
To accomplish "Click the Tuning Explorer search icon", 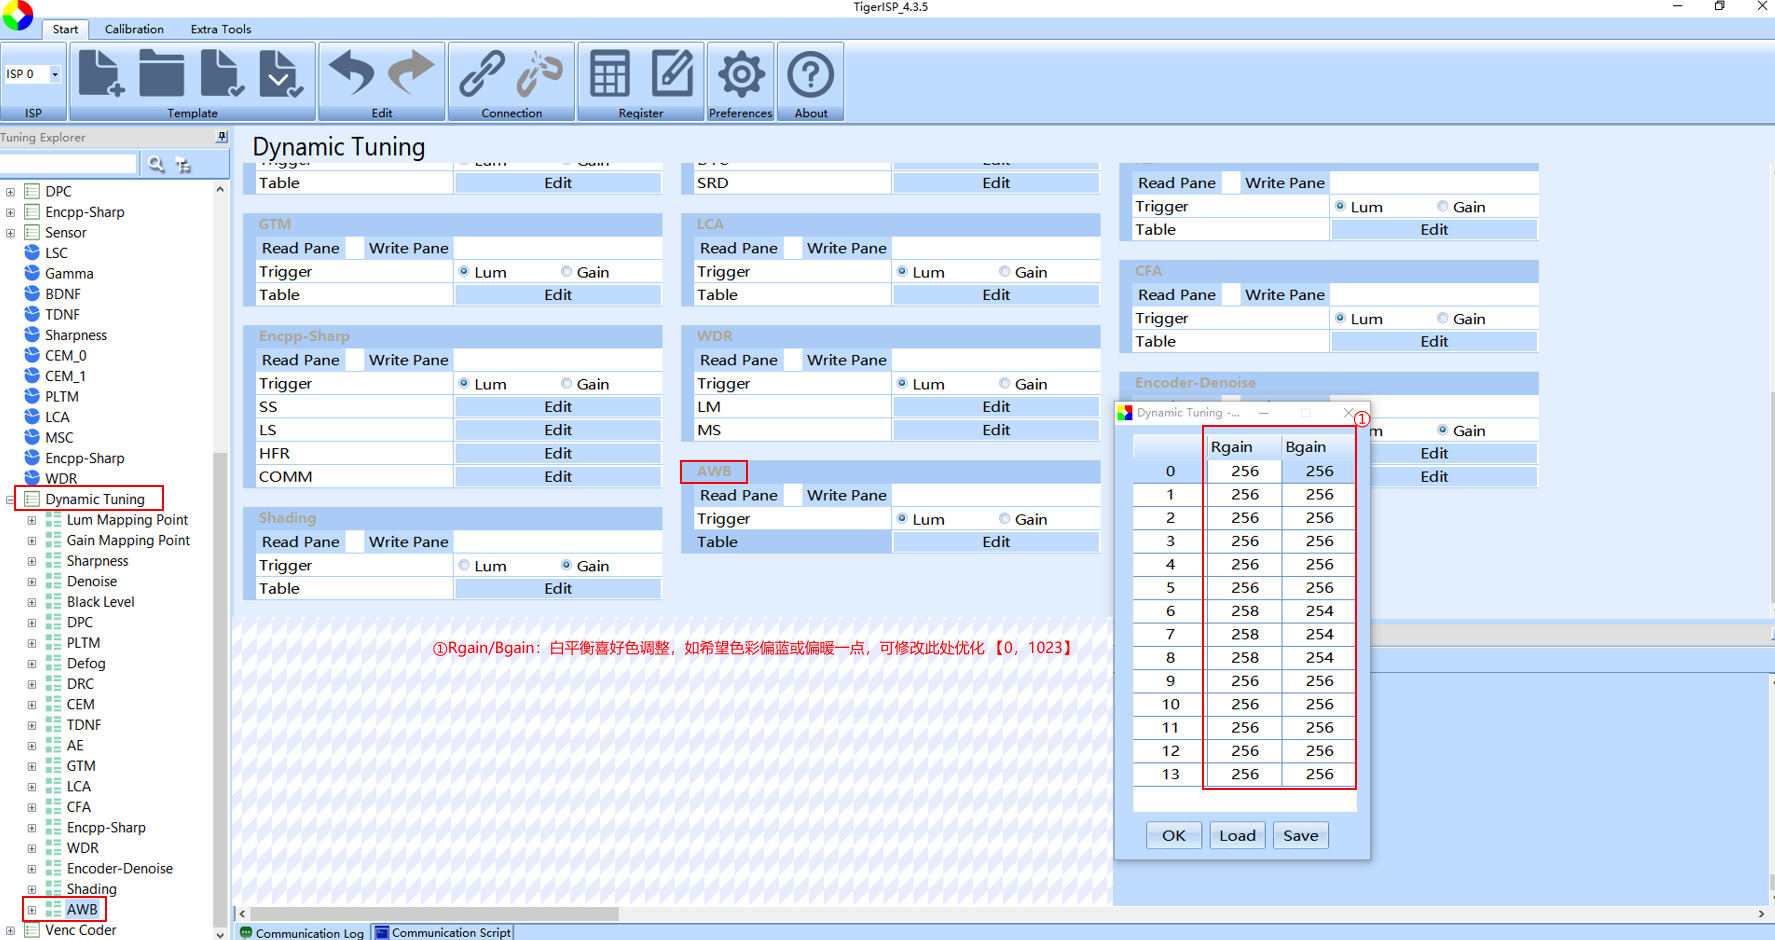I will point(156,164).
